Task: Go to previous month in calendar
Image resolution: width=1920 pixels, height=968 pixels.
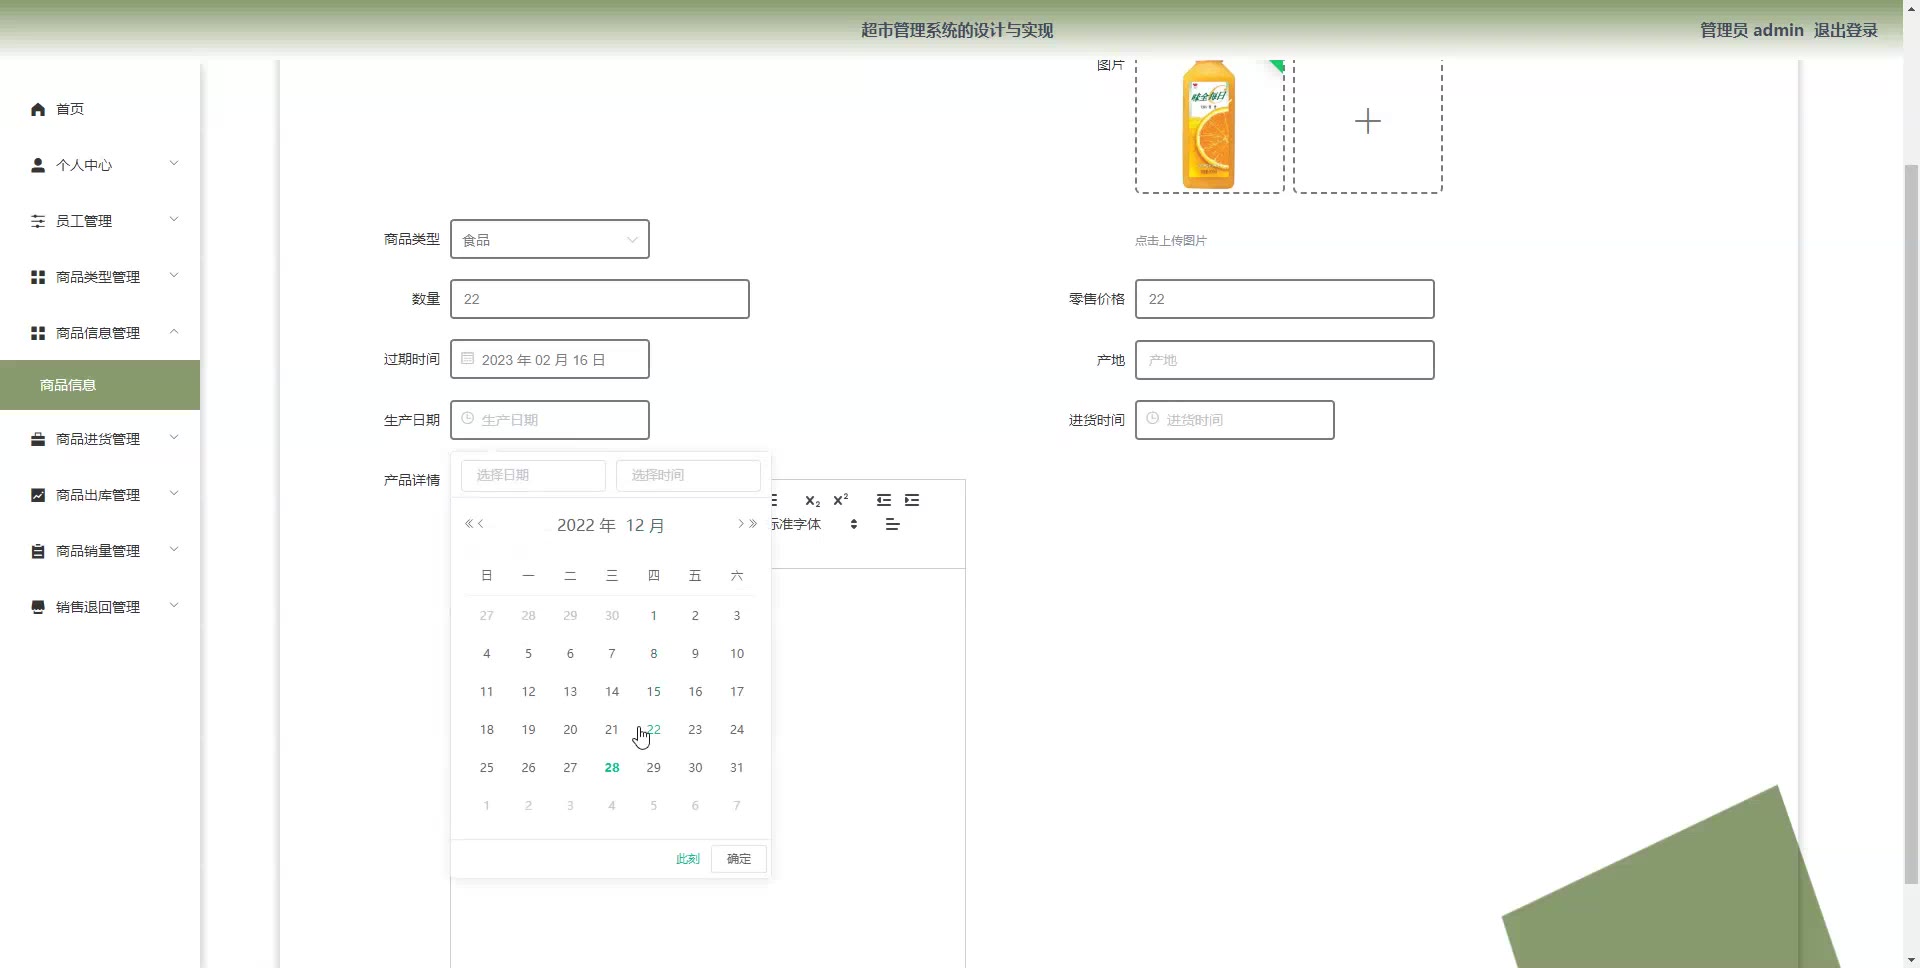Action: pyautogui.click(x=481, y=524)
